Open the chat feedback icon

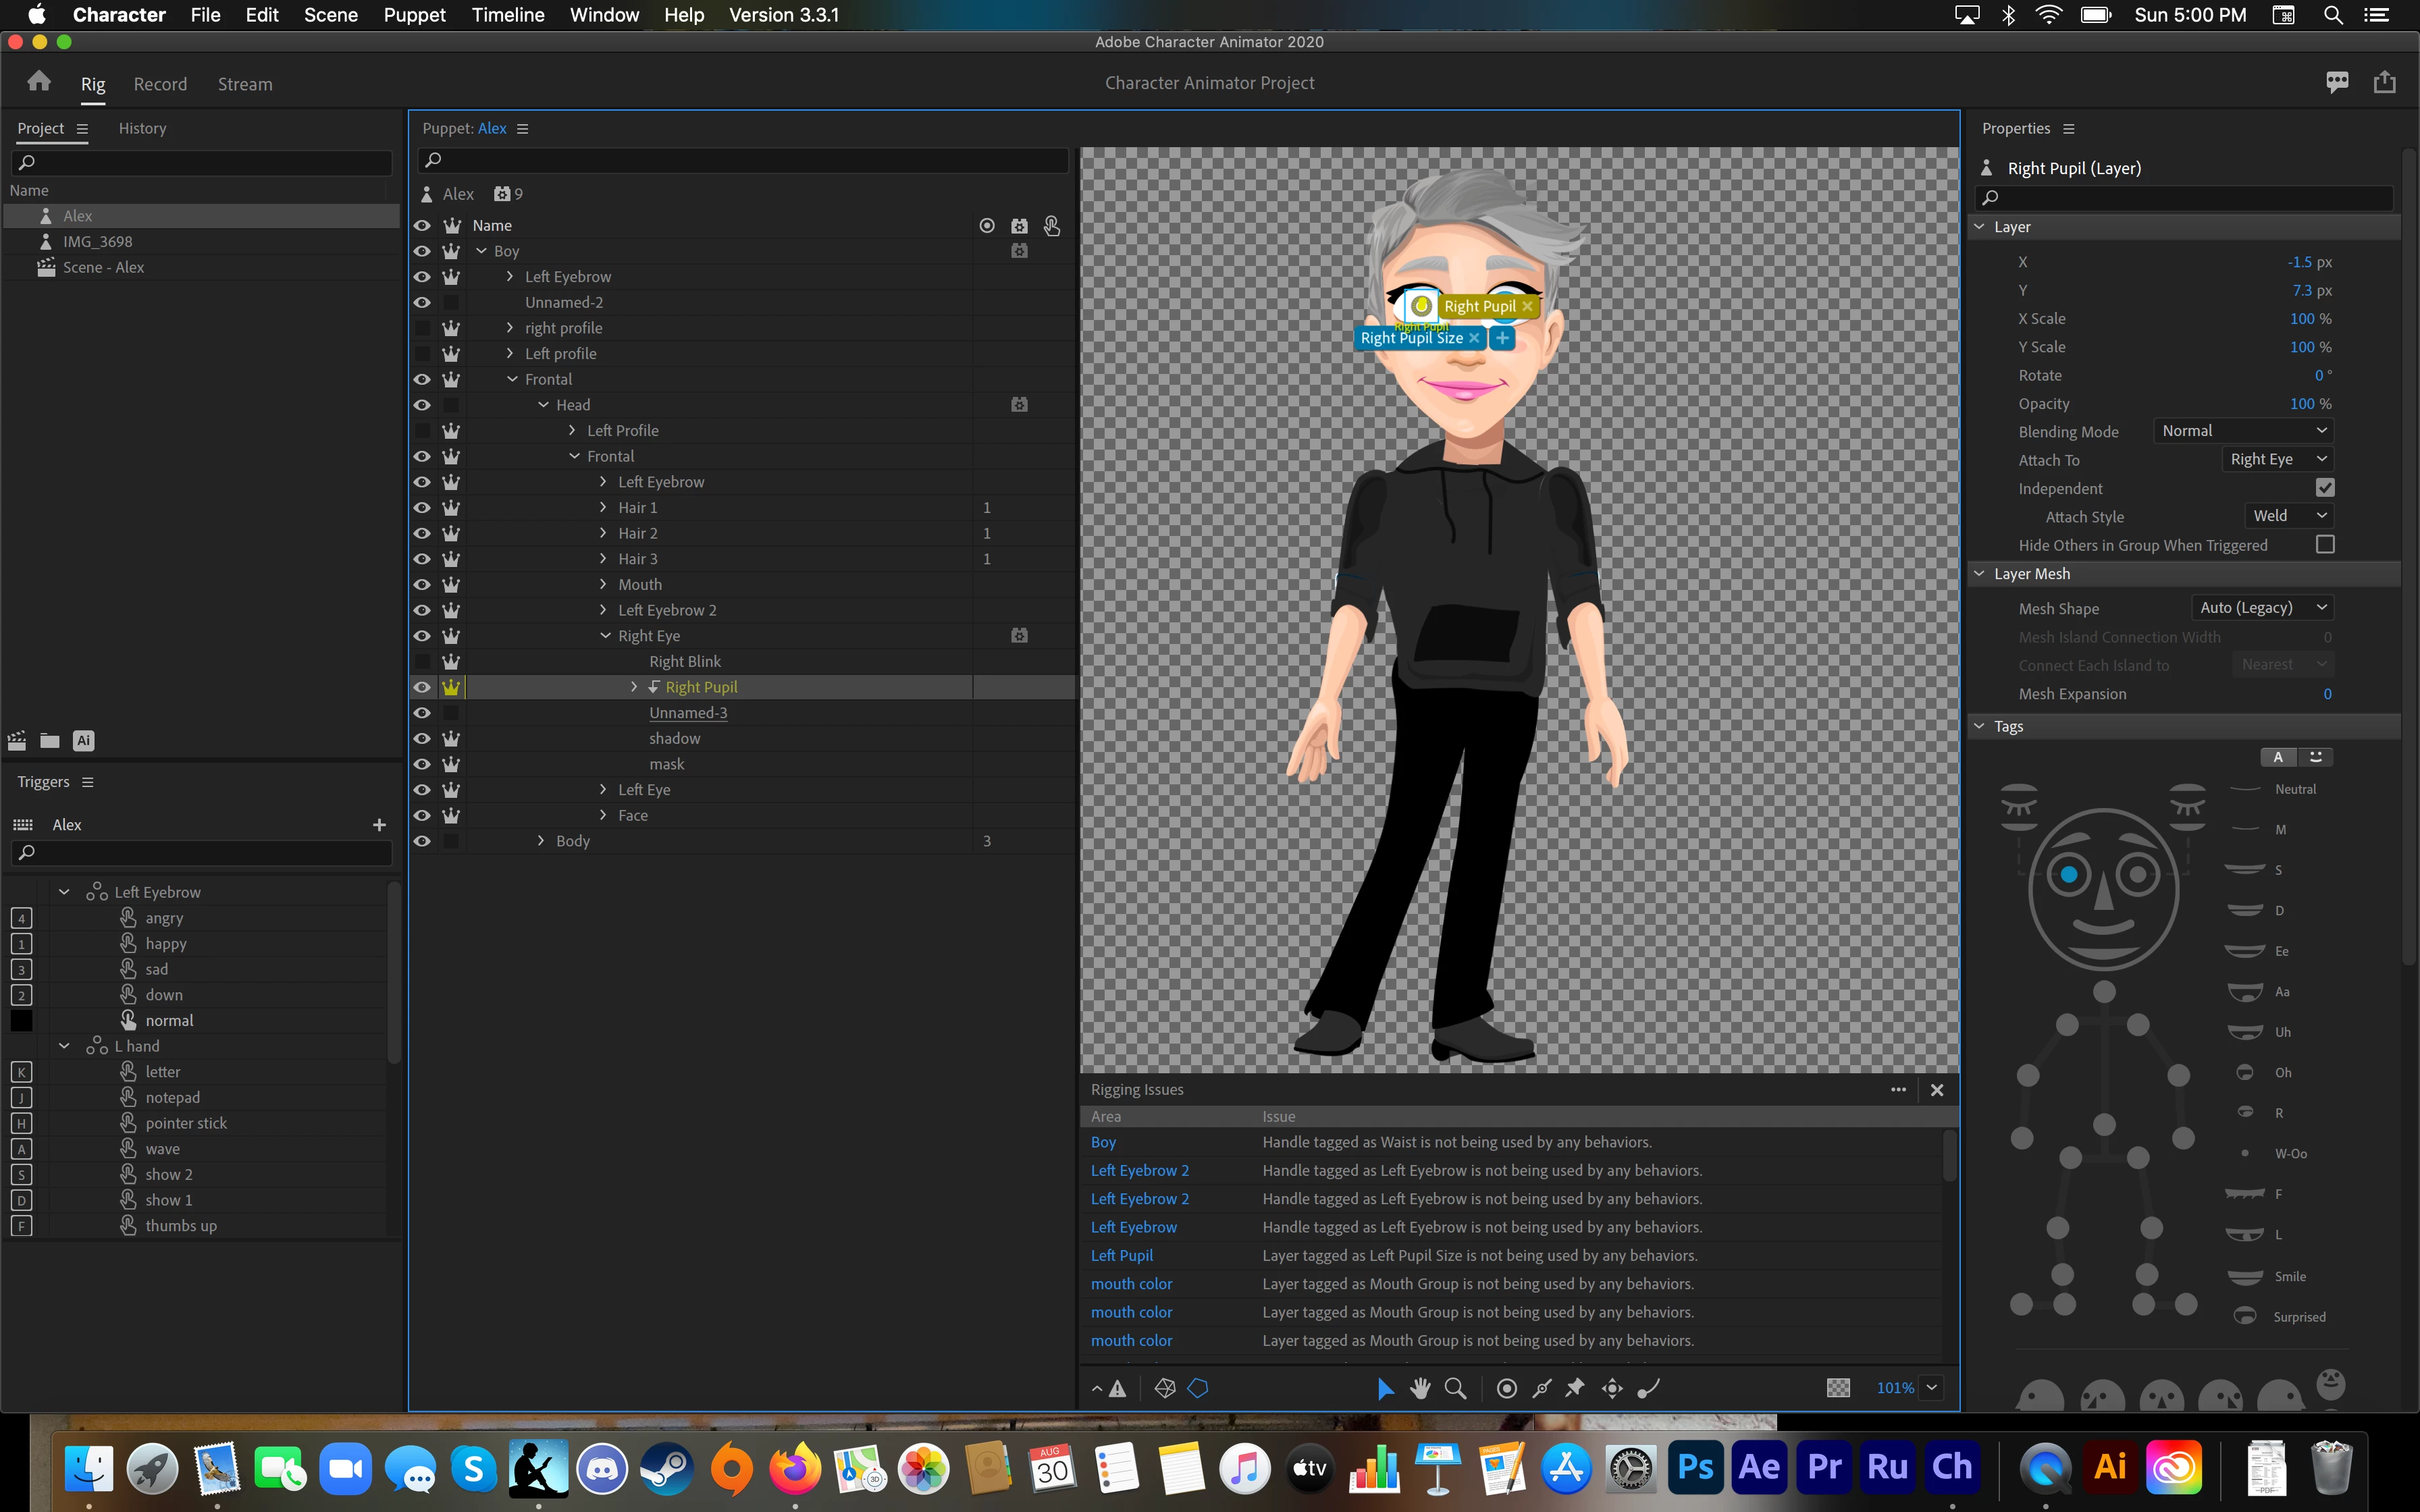pyautogui.click(x=2337, y=82)
